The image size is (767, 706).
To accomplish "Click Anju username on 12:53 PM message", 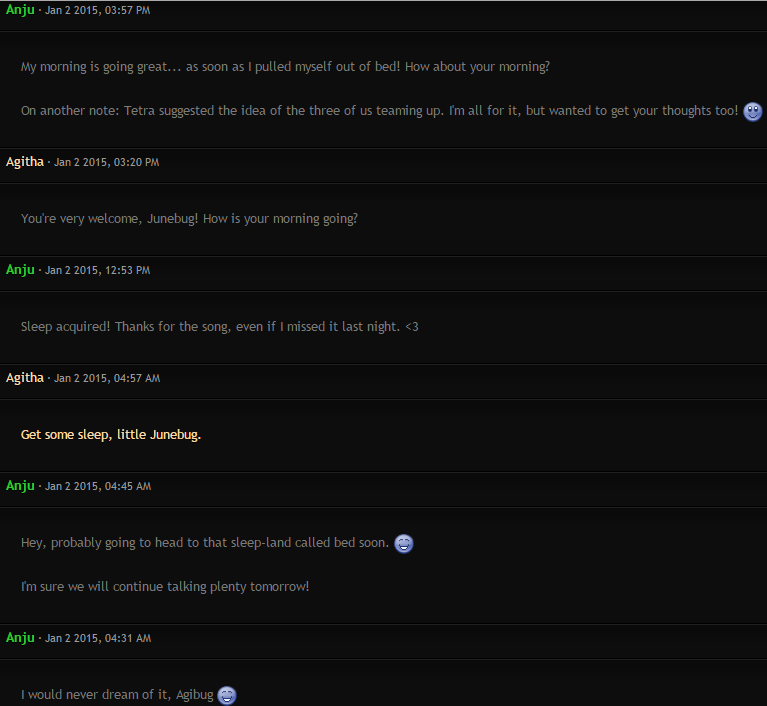I will [x=20, y=270].
